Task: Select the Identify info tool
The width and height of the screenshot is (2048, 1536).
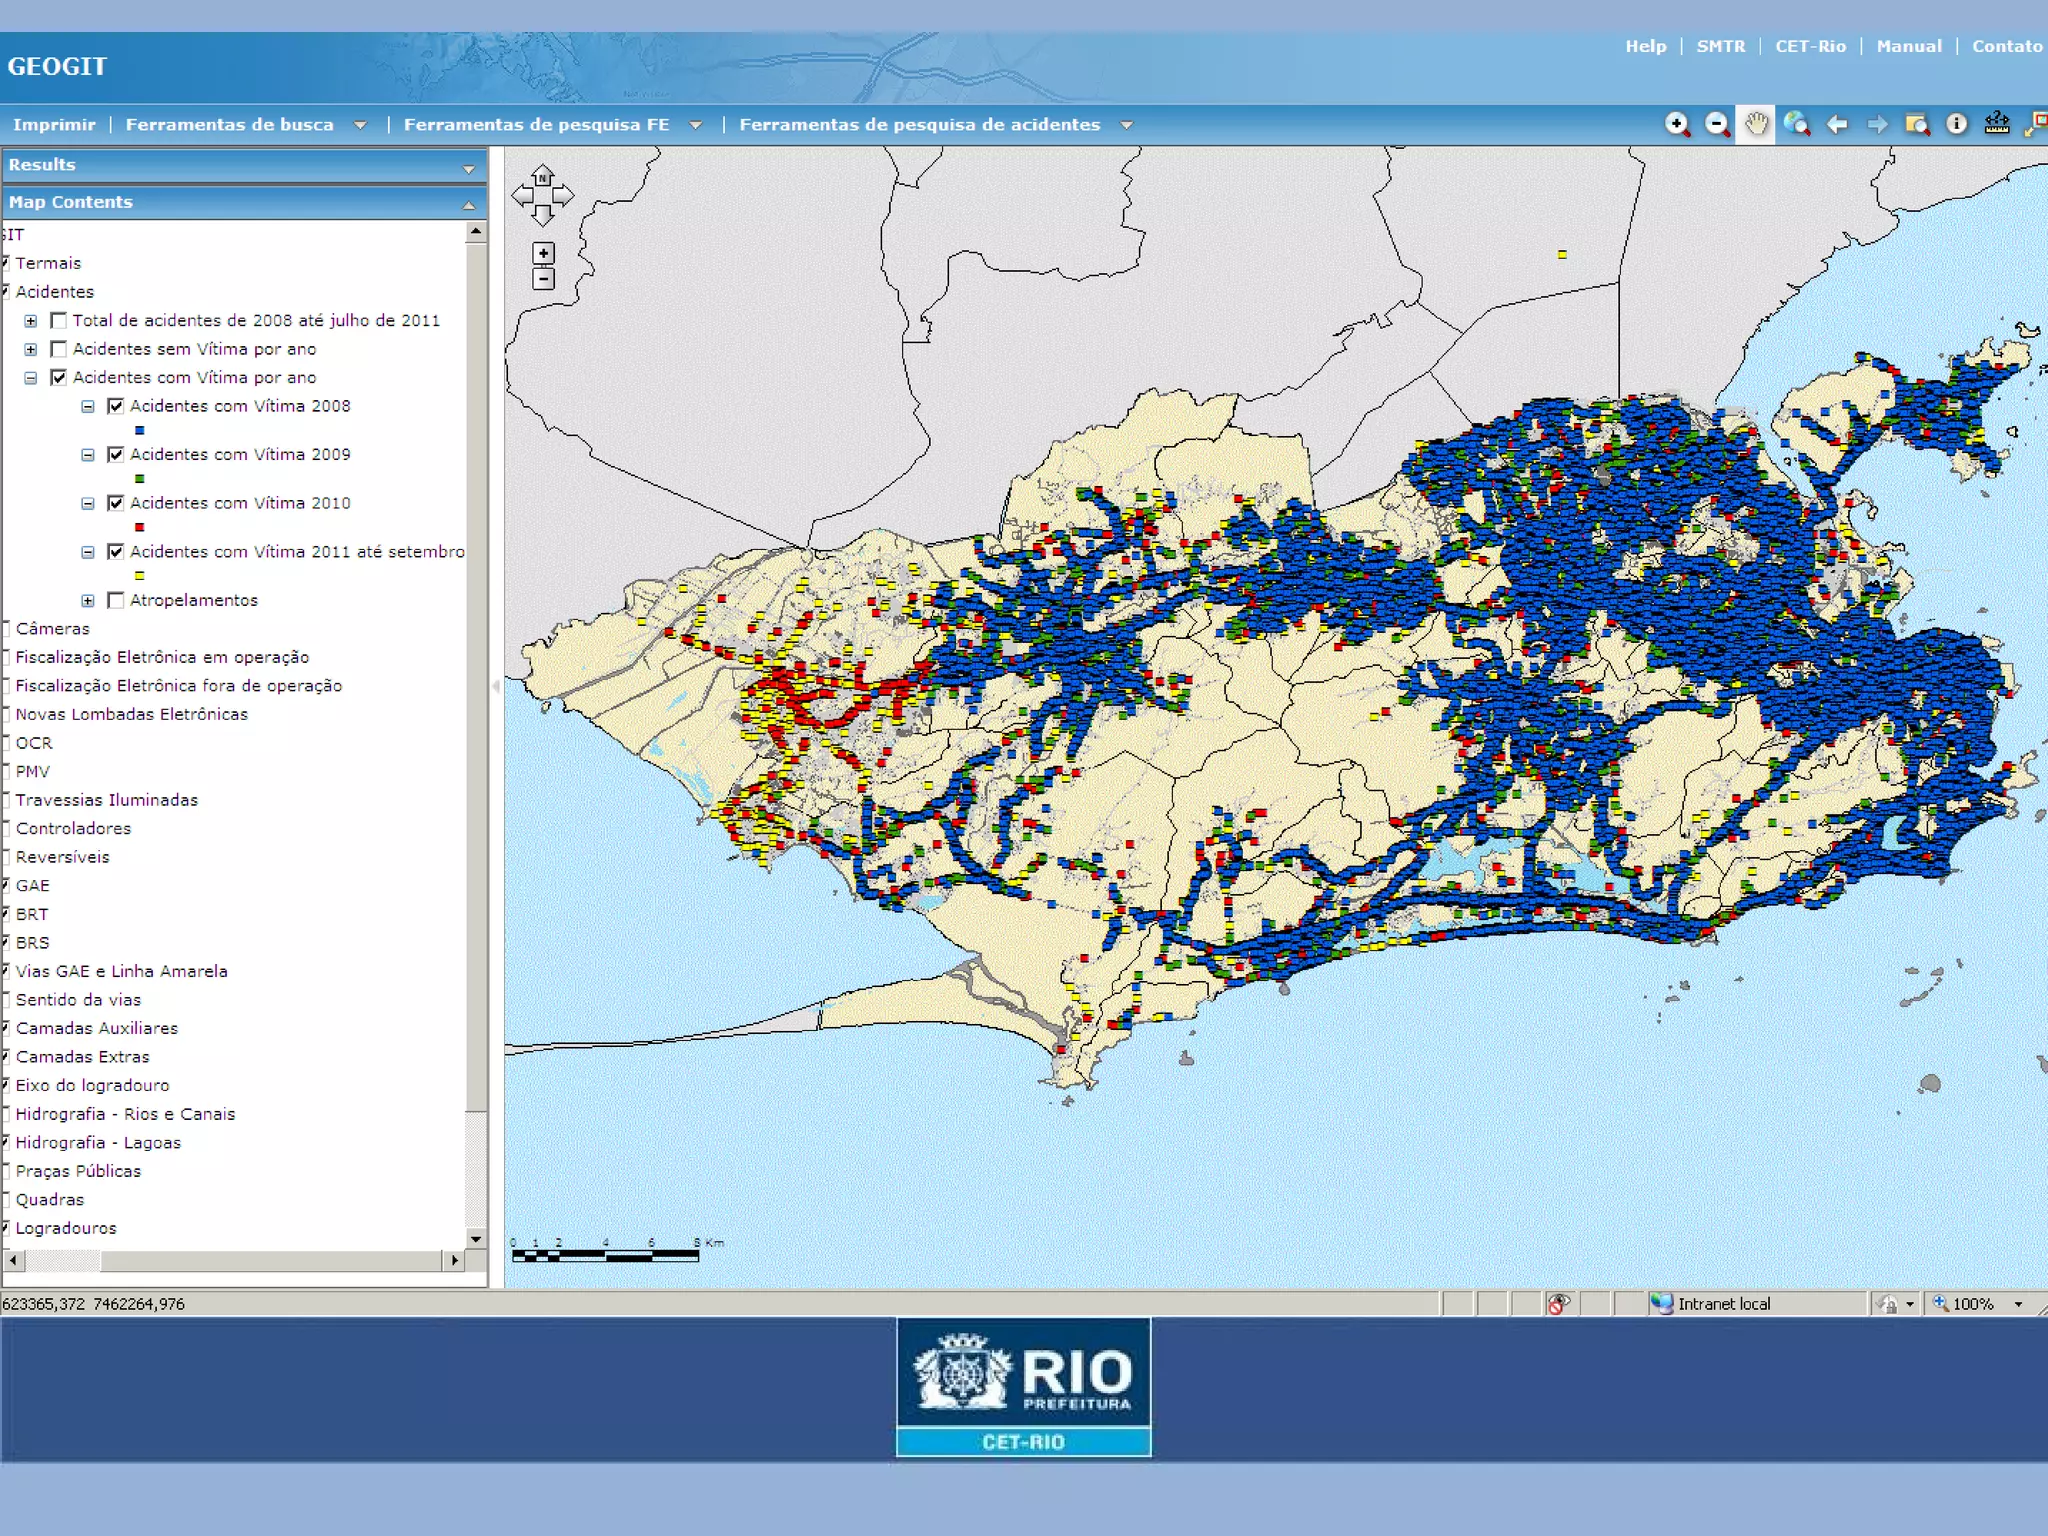Action: 1956,124
